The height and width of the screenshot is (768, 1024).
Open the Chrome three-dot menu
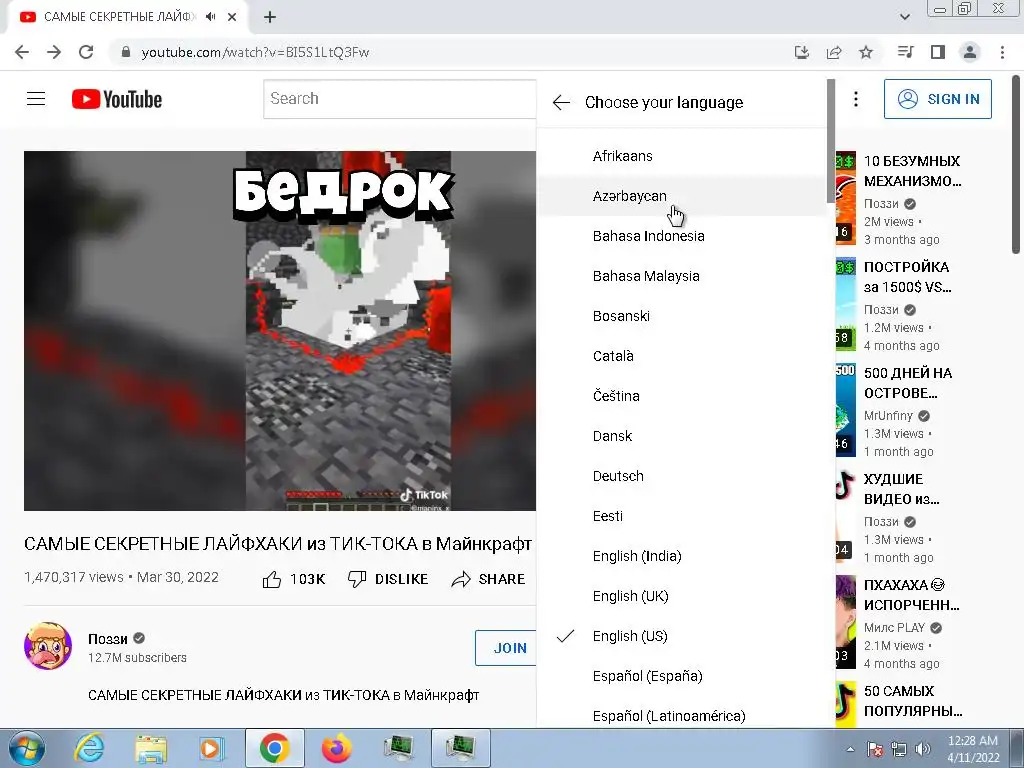(1002, 52)
